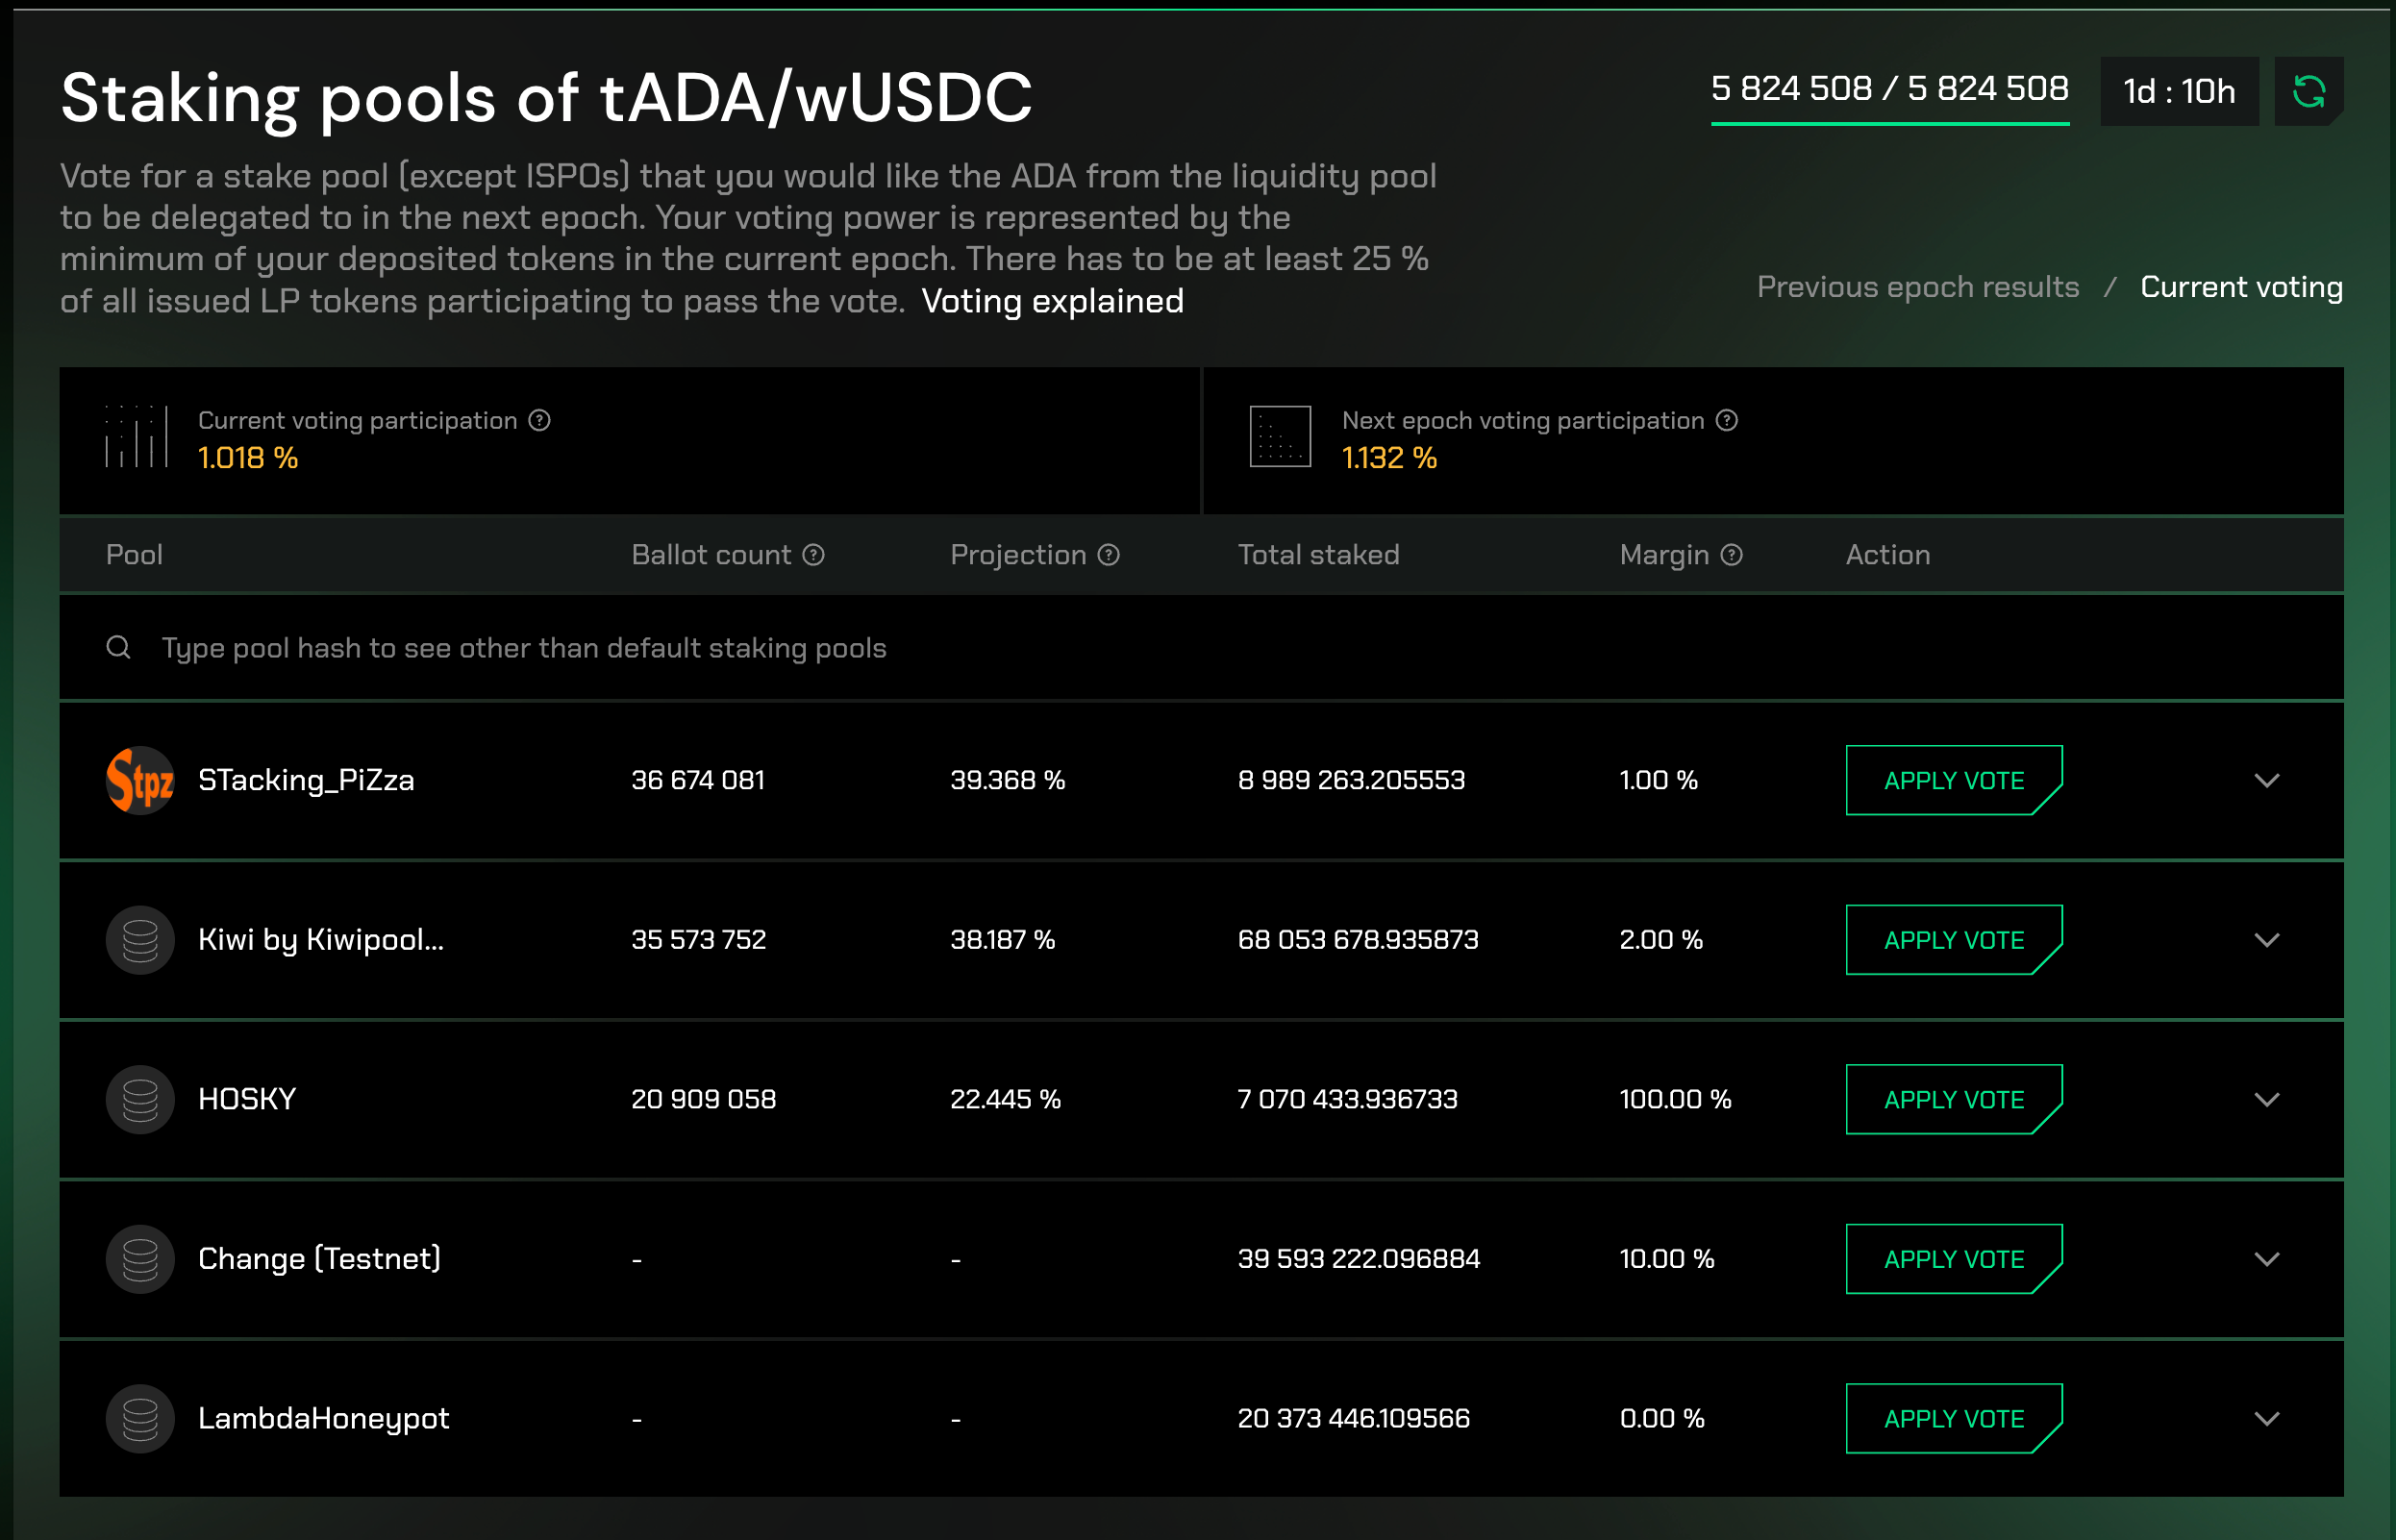This screenshot has height=1540, width=2396.
Task: Click total staked 8 989 263.205553
Action: [x=1351, y=780]
